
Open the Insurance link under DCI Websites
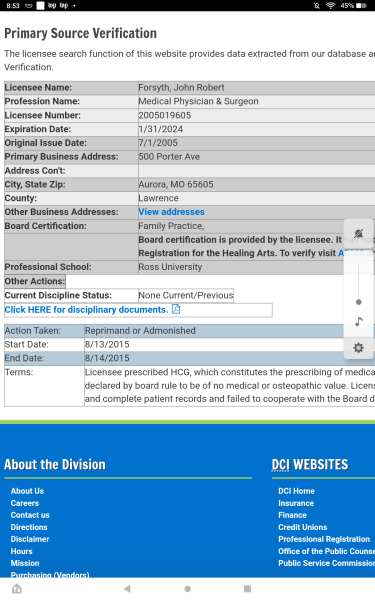coord(296,503)
